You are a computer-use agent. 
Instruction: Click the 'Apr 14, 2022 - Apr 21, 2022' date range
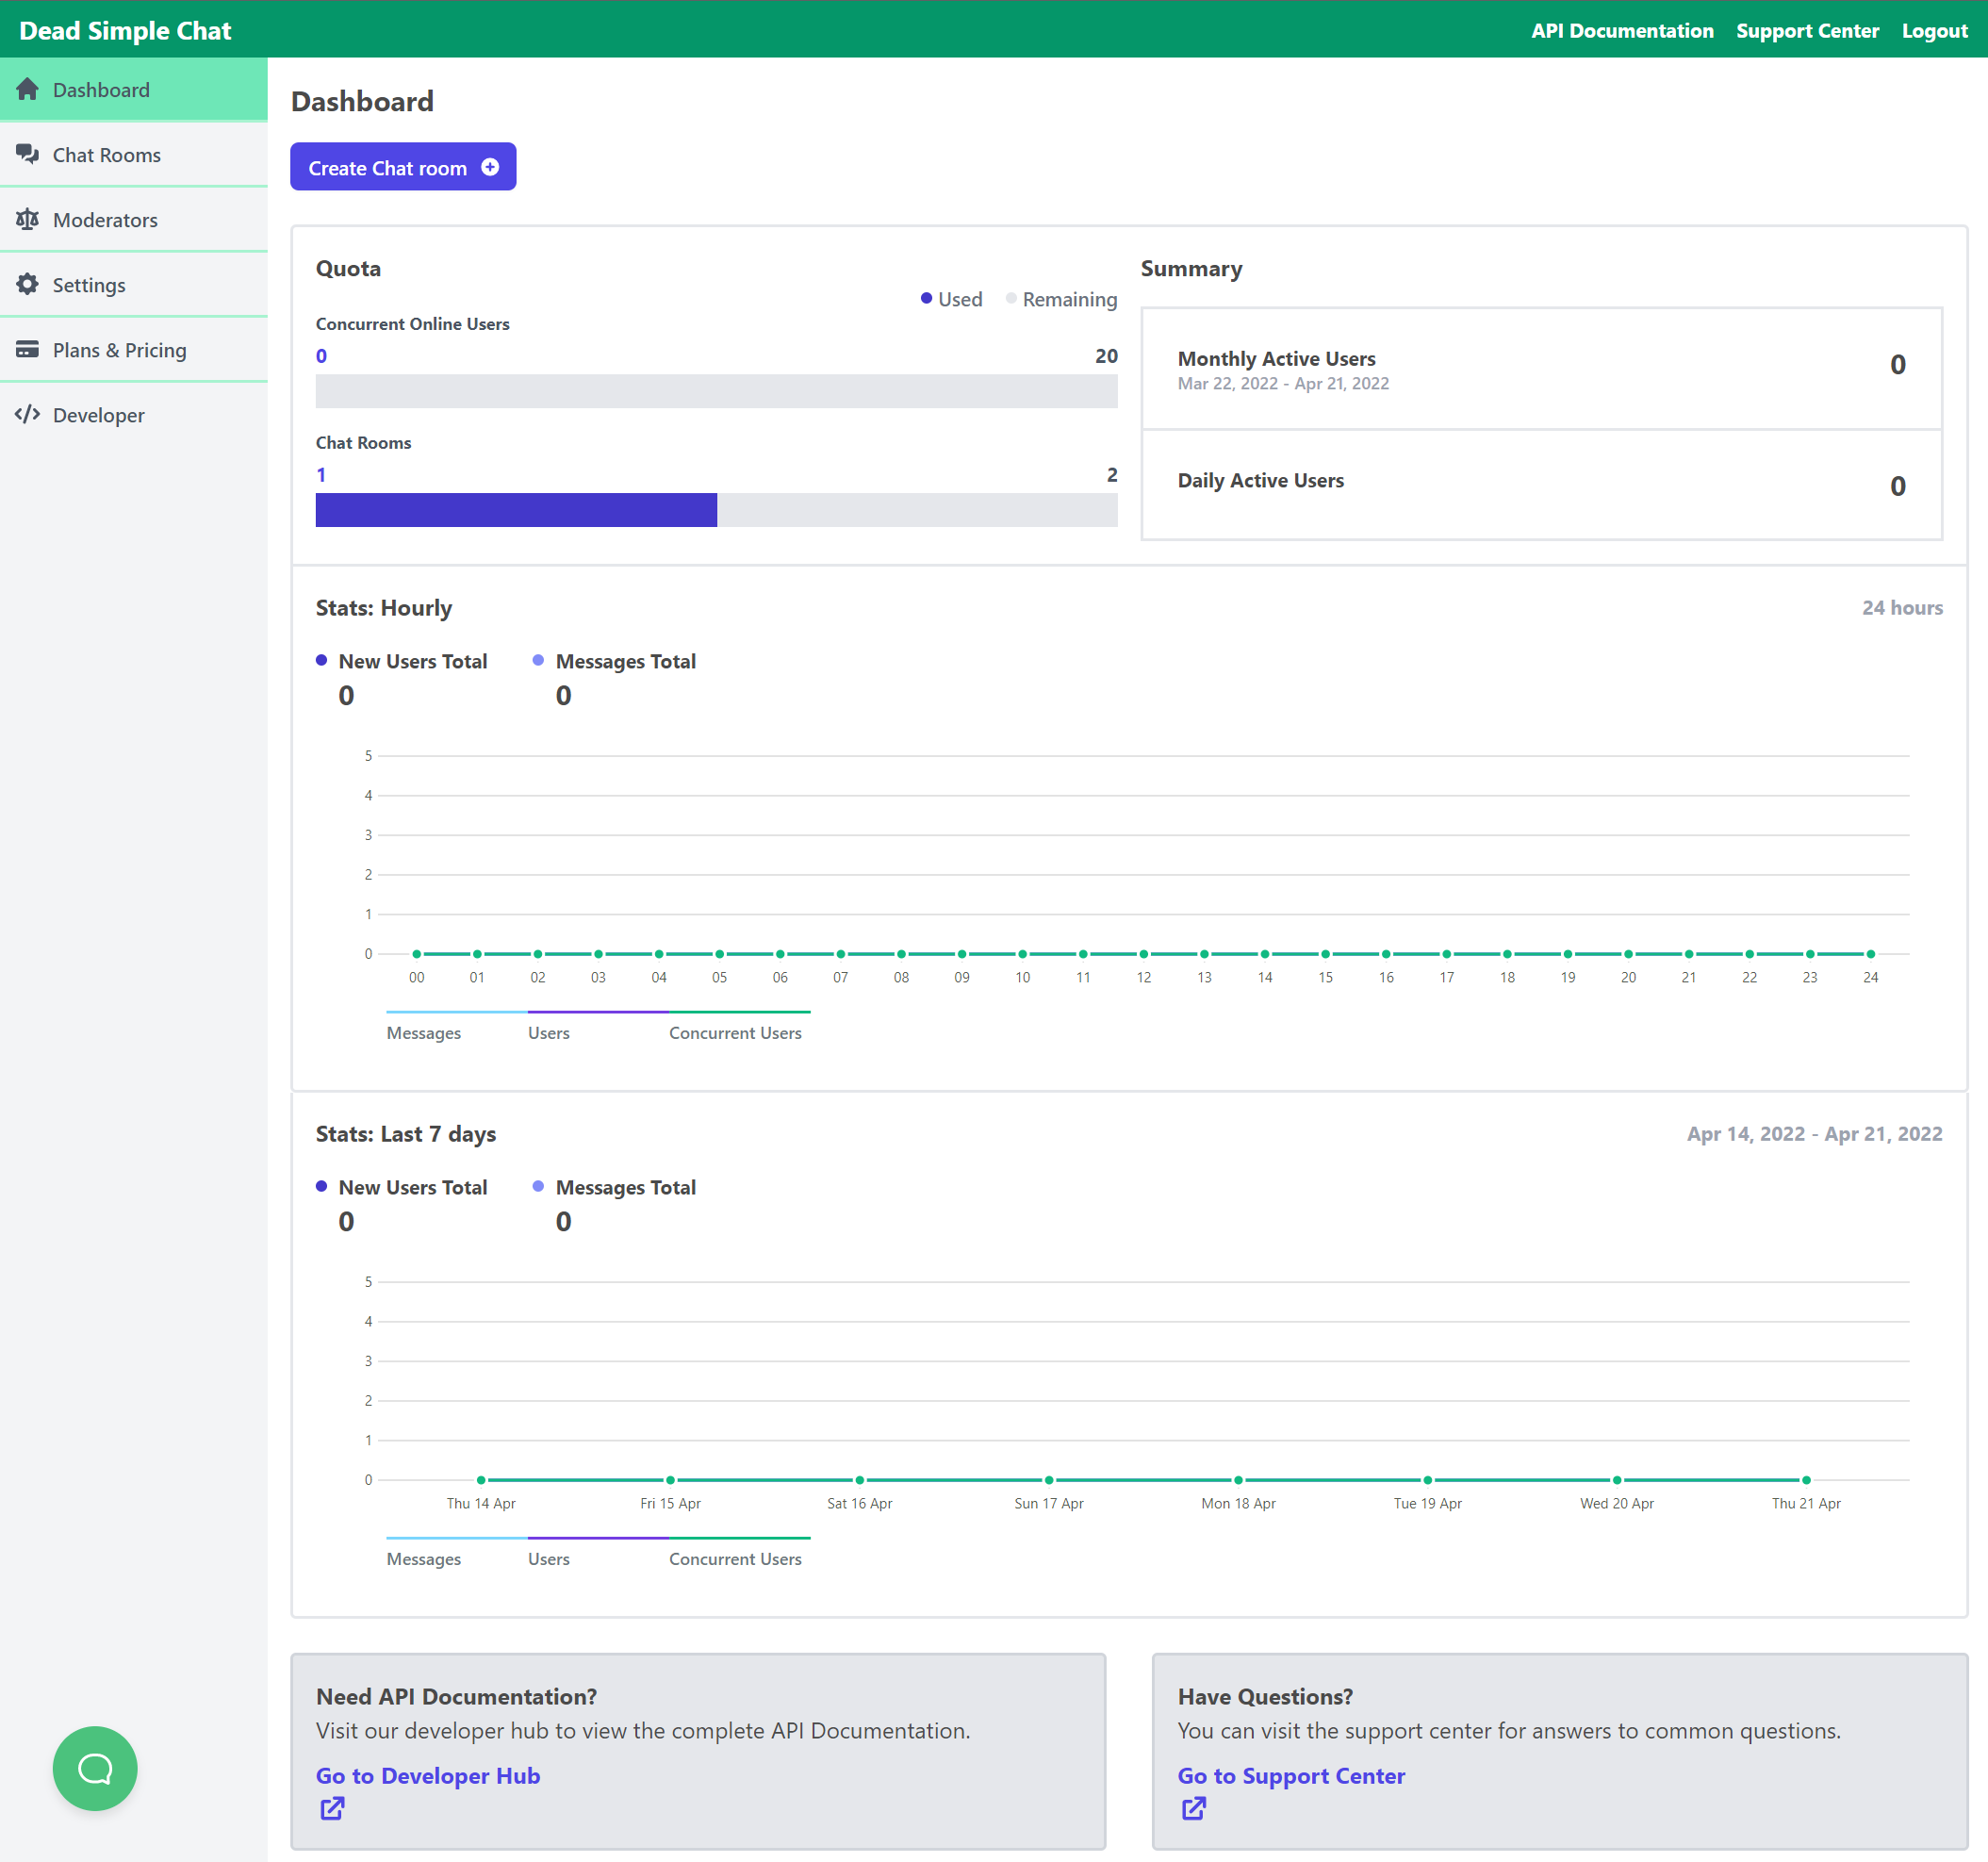click(1814, 1134)
